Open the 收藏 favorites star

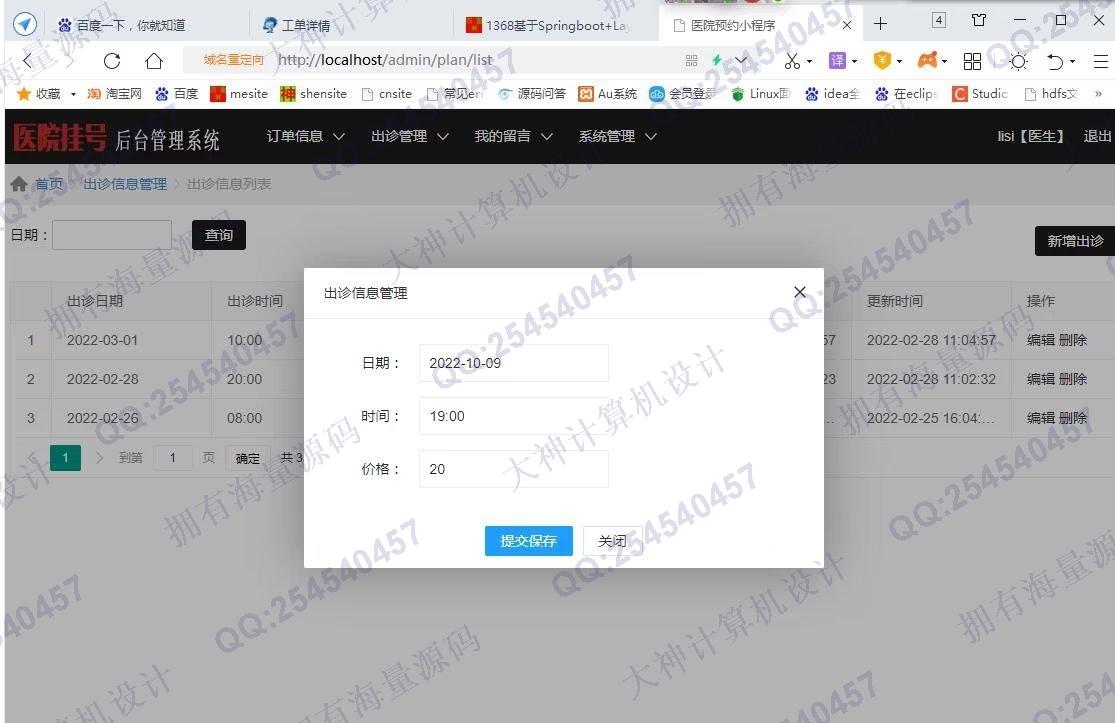(24, 93)
